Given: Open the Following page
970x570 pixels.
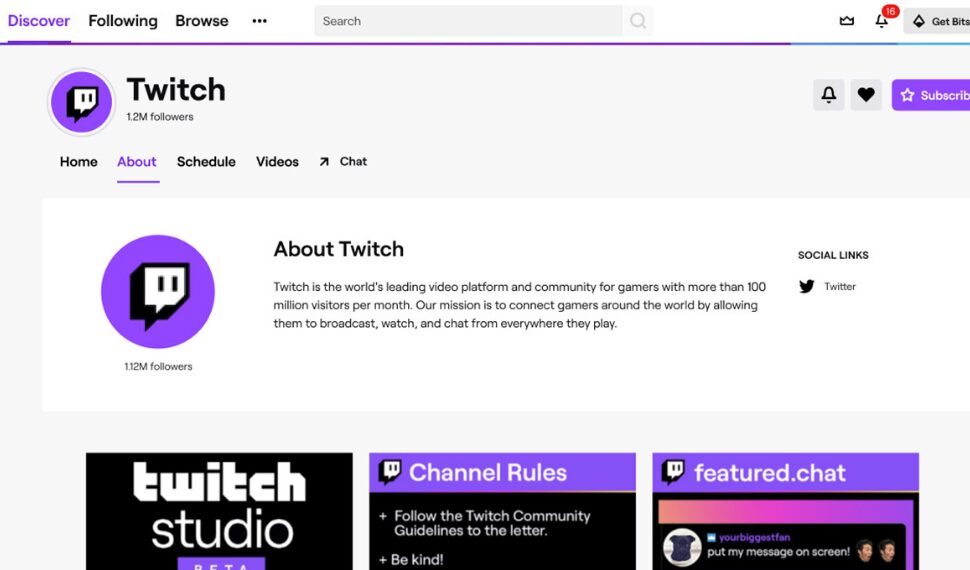Looking at the screenshot, I should (x=123, y=21).
